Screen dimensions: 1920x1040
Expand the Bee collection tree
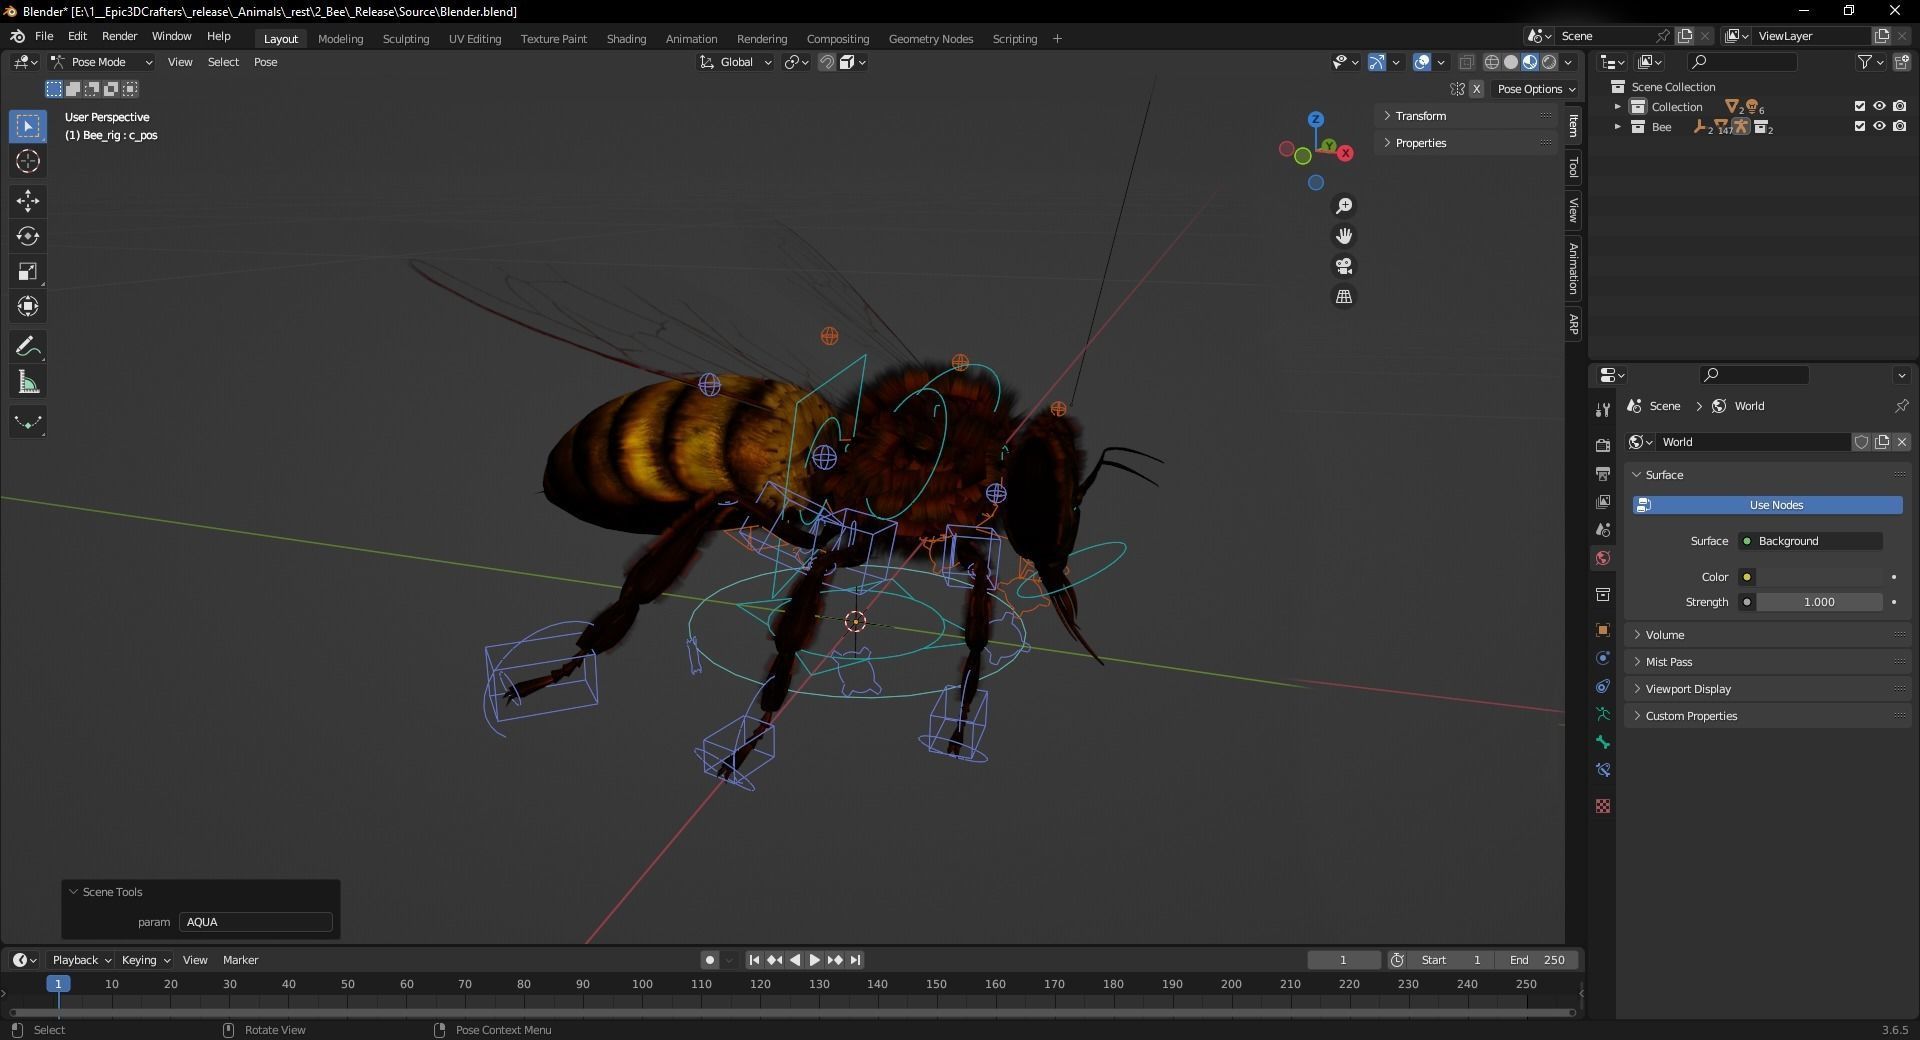click(1617, 127)
